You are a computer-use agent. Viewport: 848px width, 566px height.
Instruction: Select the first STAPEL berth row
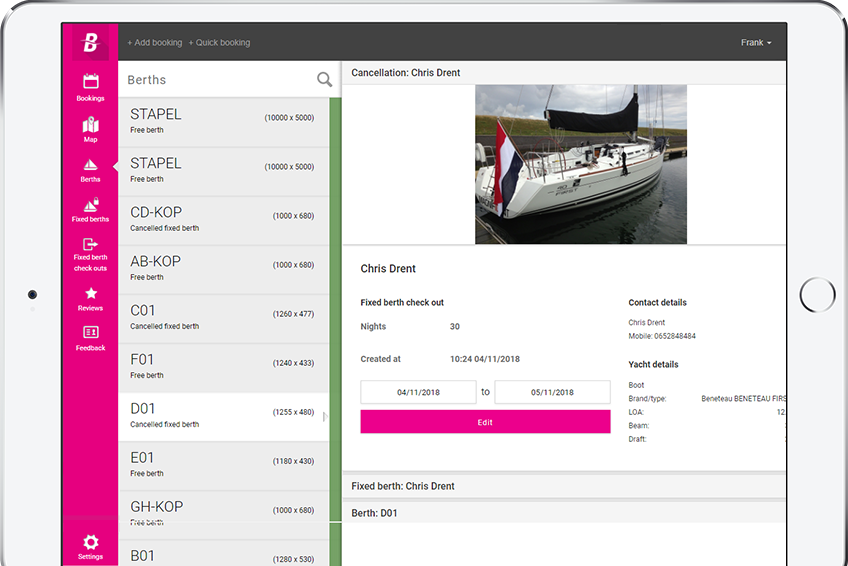pos(223,122)
